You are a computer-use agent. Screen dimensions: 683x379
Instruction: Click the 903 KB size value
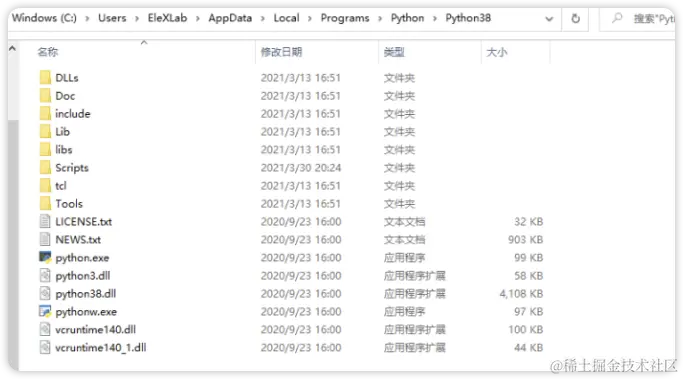pyautogui.click(x=525, y=240)
